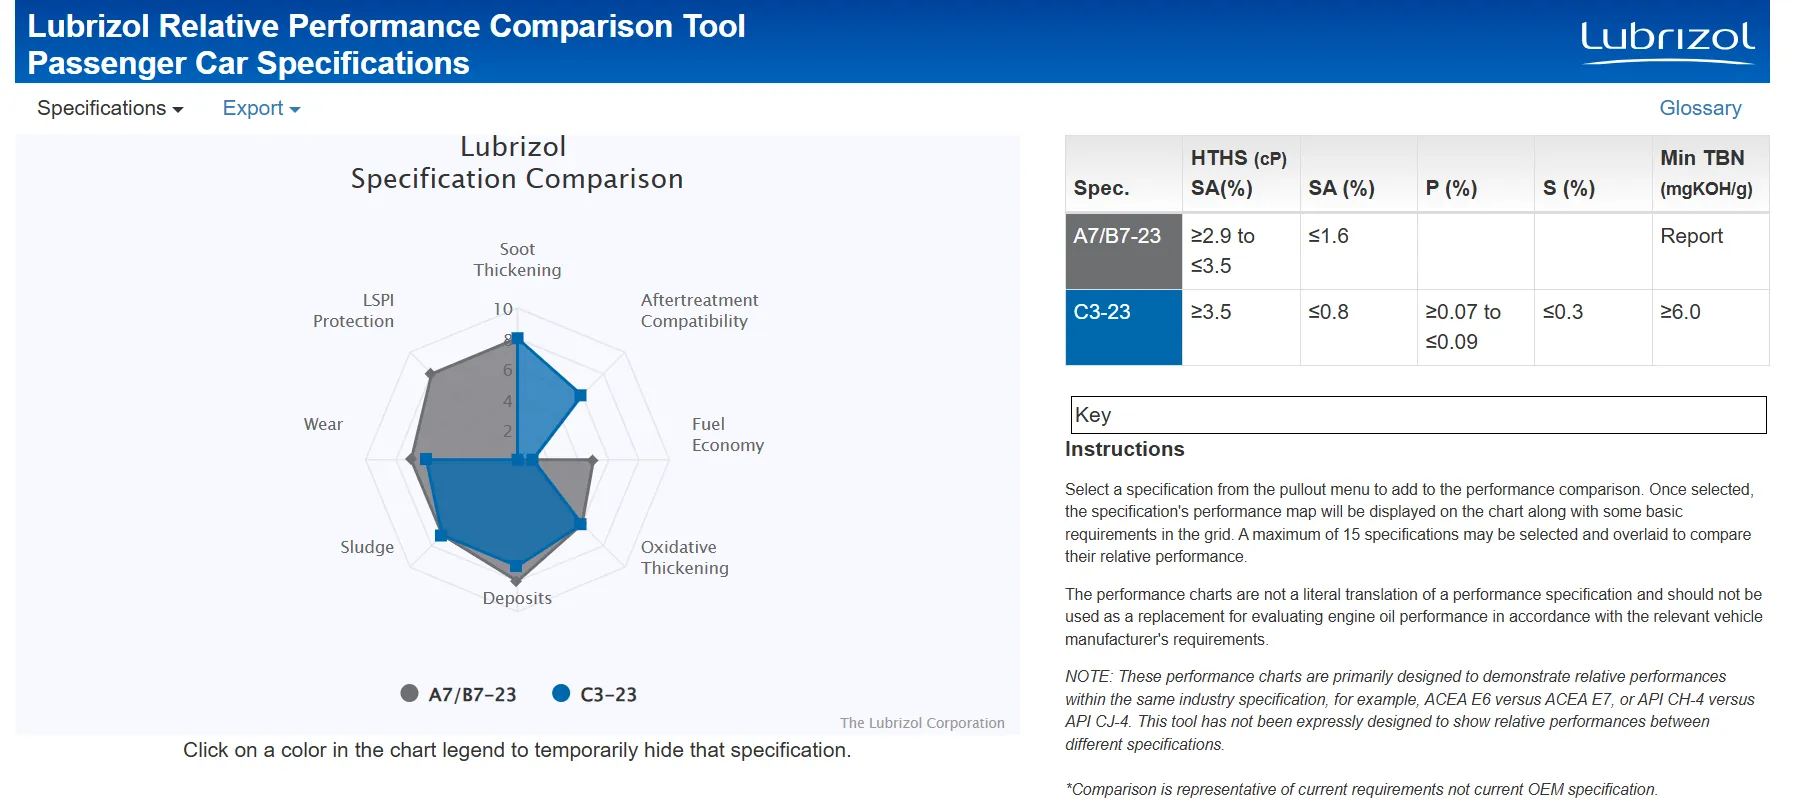Select the blue Sludge data point
This screenshot has width=1805, height=801.
[x=441, y=536]
